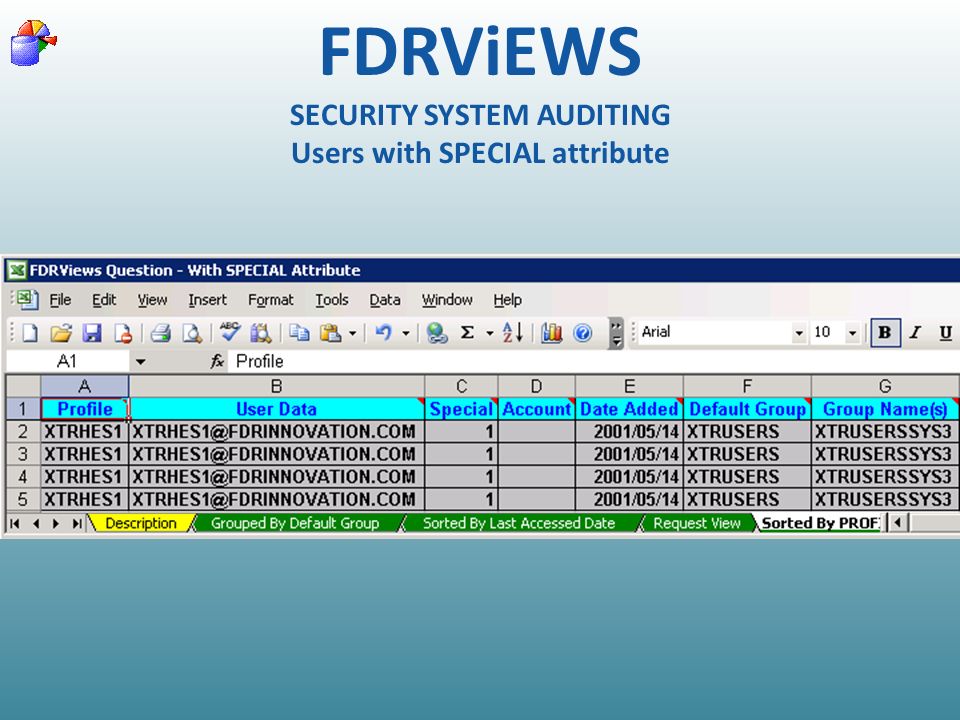The image size is (960, 720).
Task: Click the formula bar showing Profile
Action: tap(594, 362)
